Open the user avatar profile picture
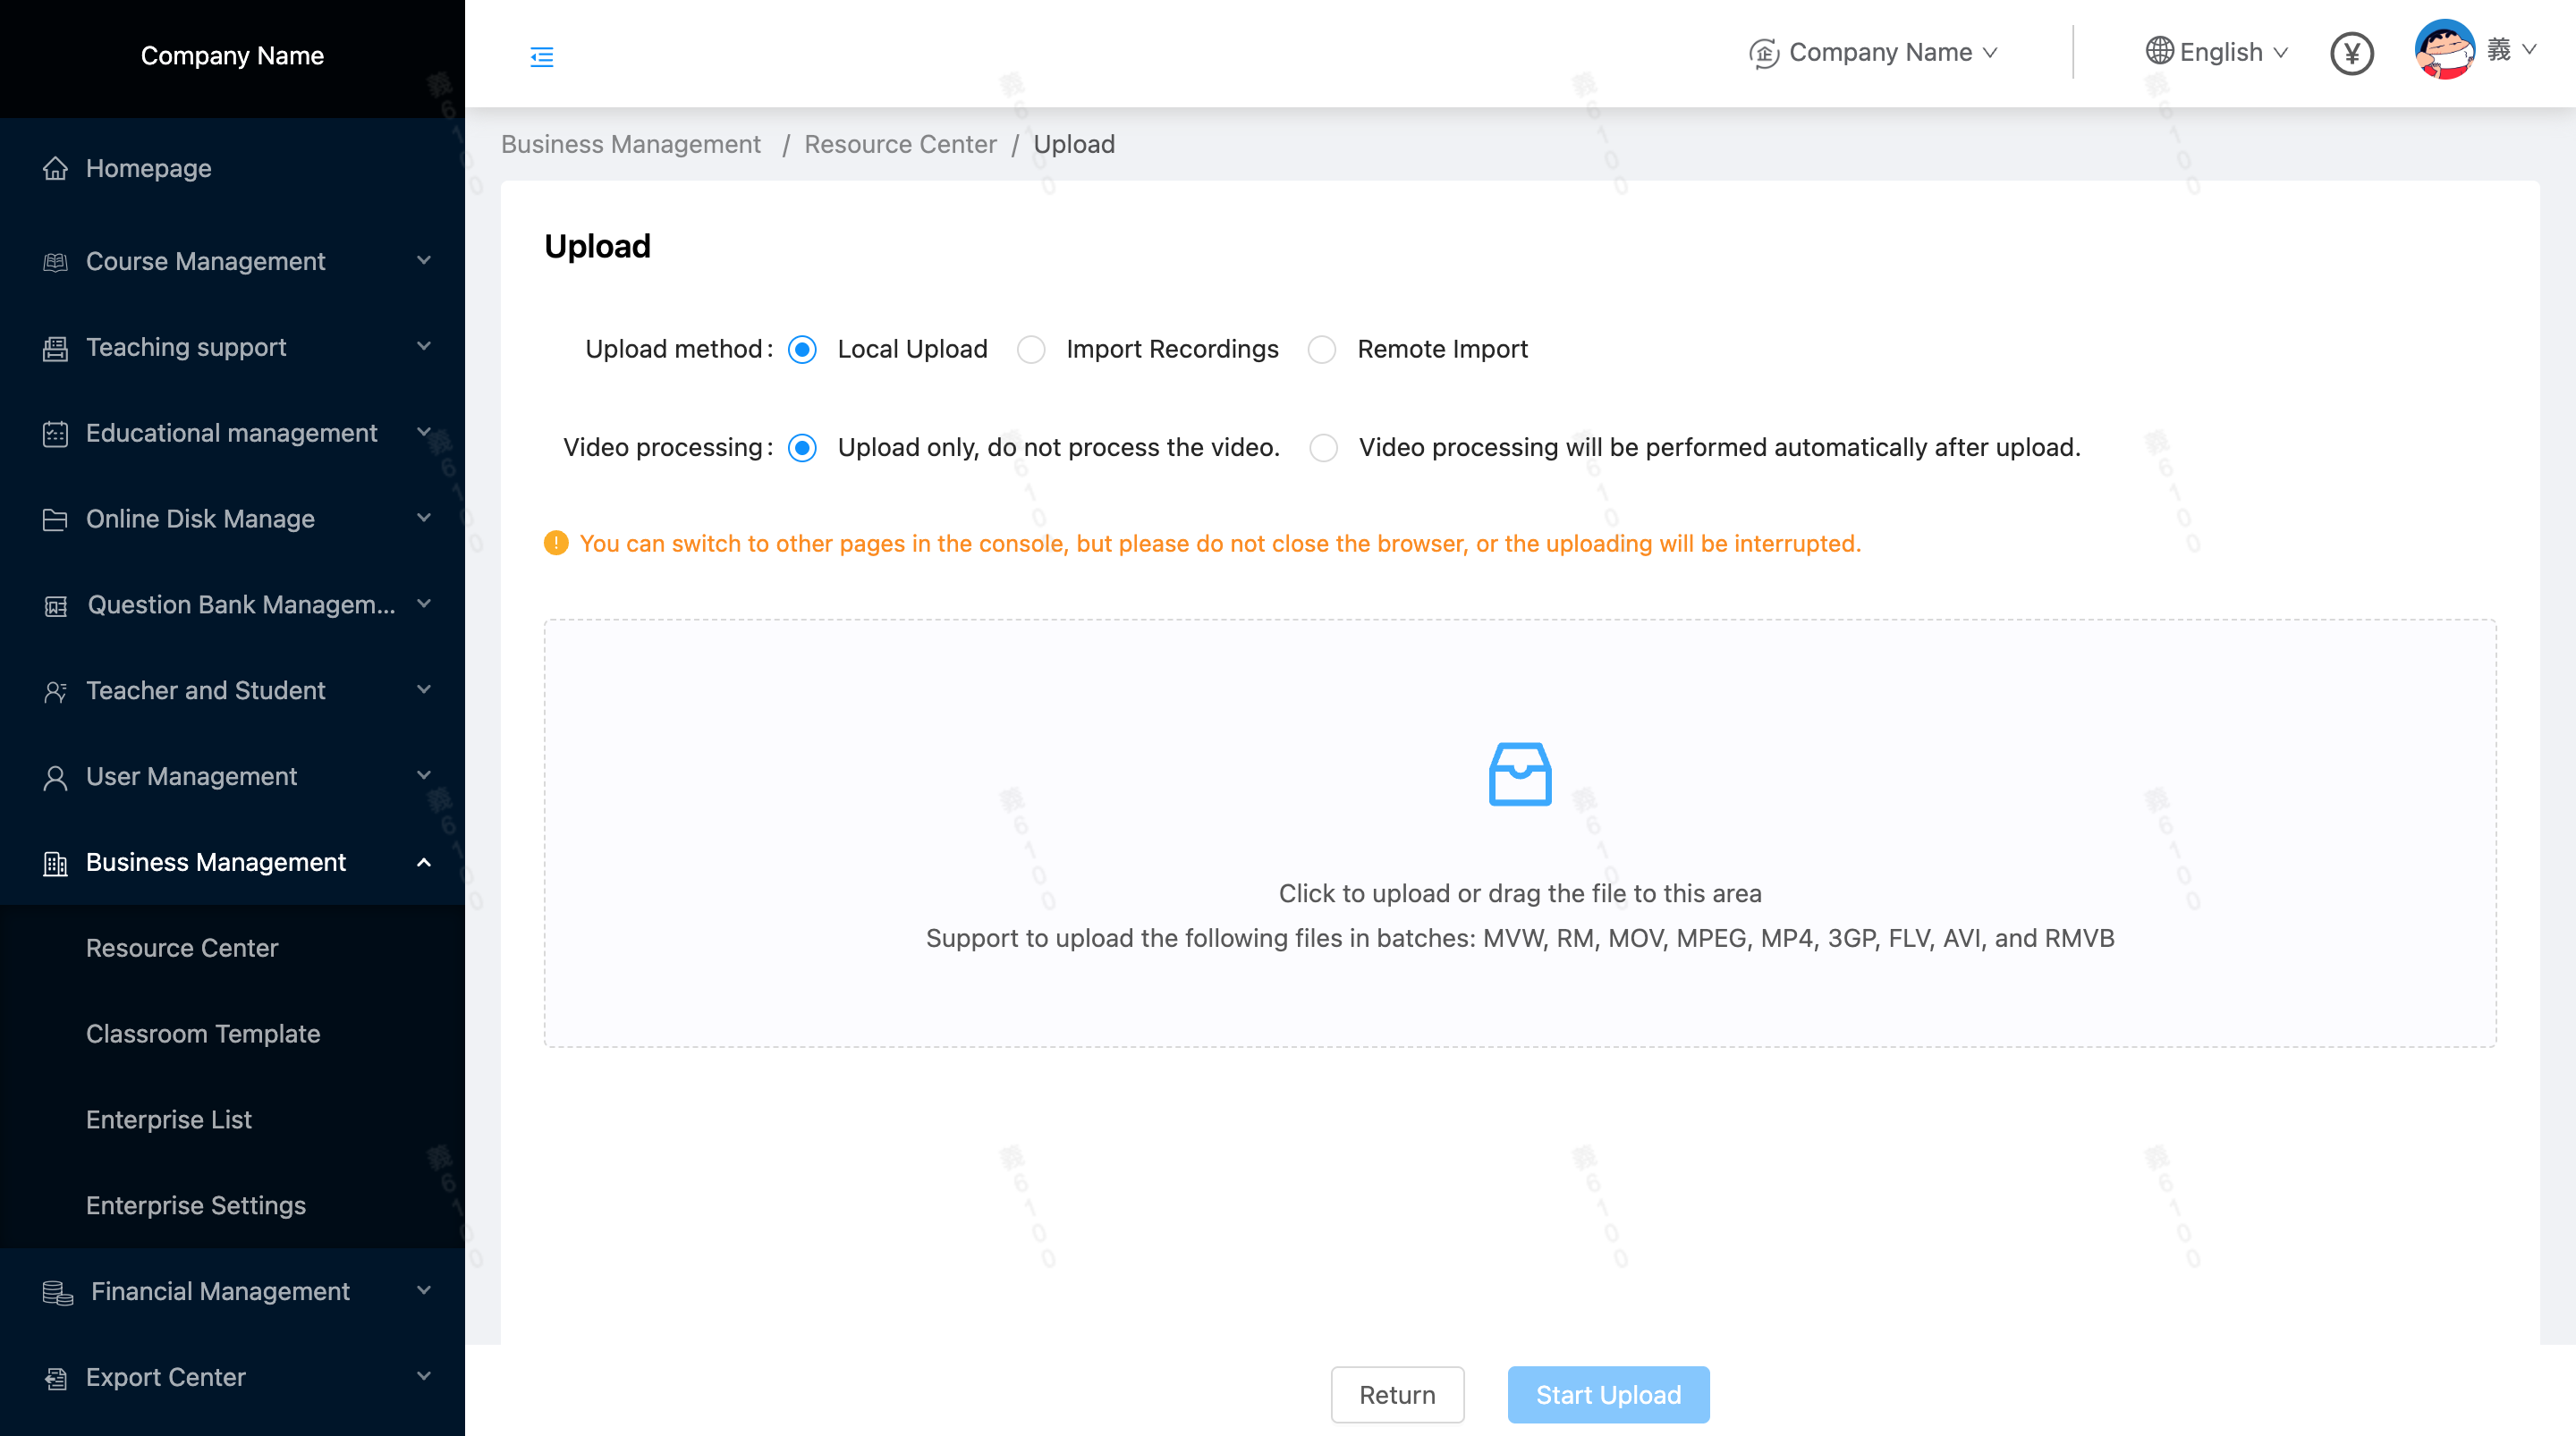 2443,50
